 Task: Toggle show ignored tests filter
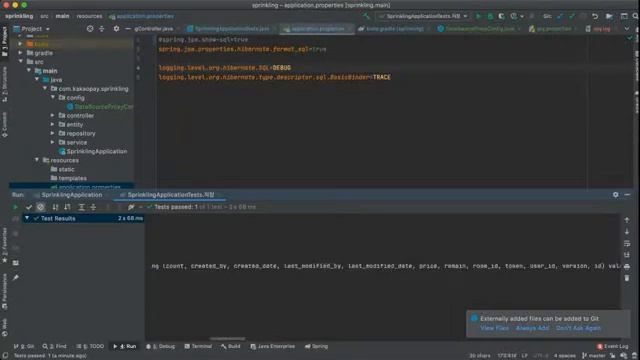coord(40,207)
